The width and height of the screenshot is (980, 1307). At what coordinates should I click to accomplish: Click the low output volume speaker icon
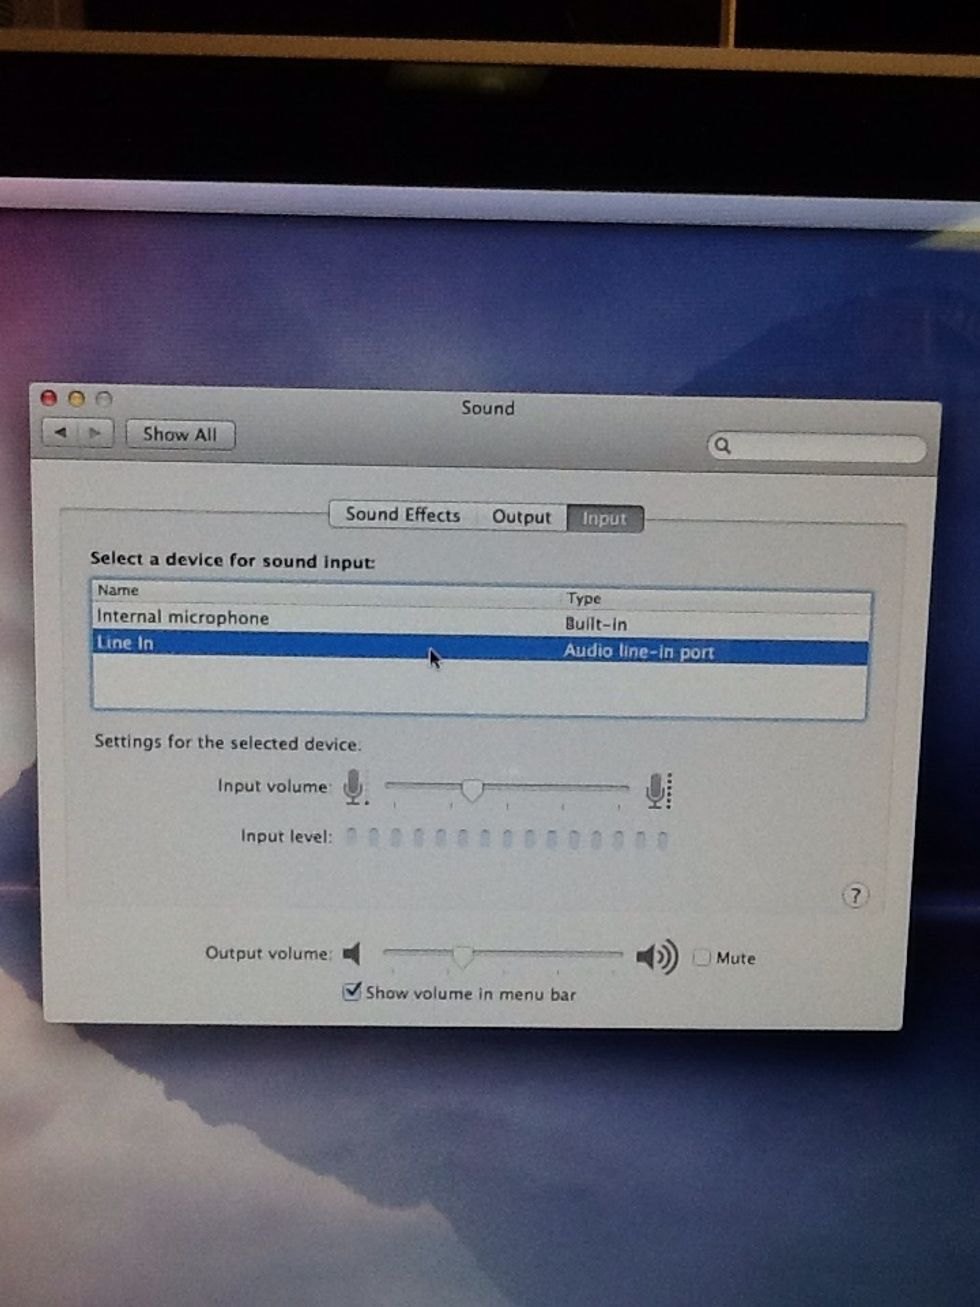pyautogui.click(x=351, y=954)
